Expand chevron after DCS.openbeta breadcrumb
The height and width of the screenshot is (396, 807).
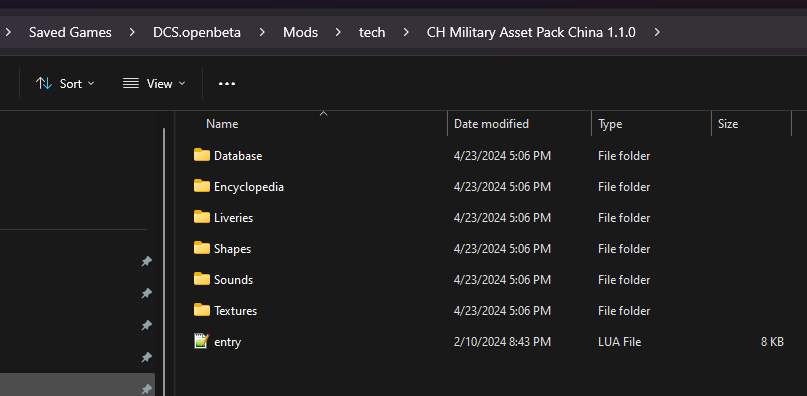point(262,32)
